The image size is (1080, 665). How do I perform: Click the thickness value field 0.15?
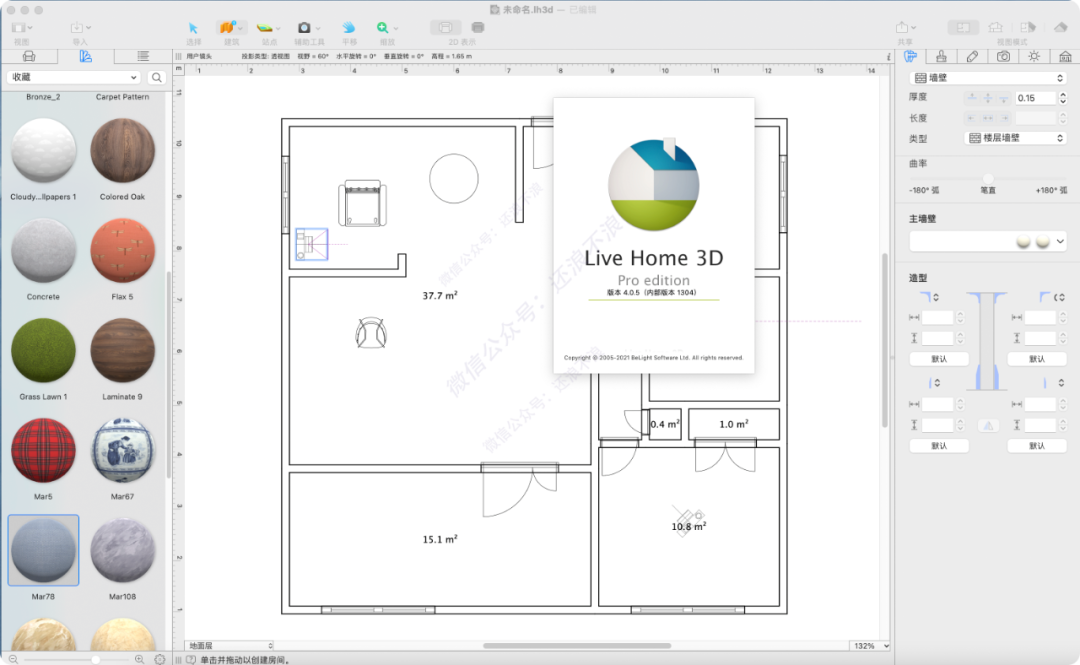click(1035, 98)
